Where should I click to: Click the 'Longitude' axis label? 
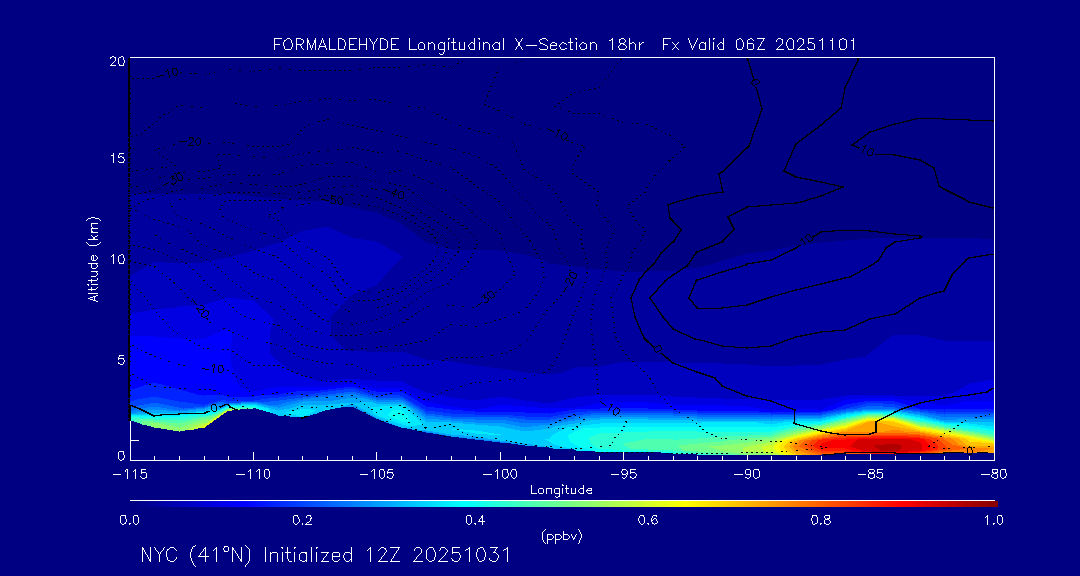pos(561,490)
